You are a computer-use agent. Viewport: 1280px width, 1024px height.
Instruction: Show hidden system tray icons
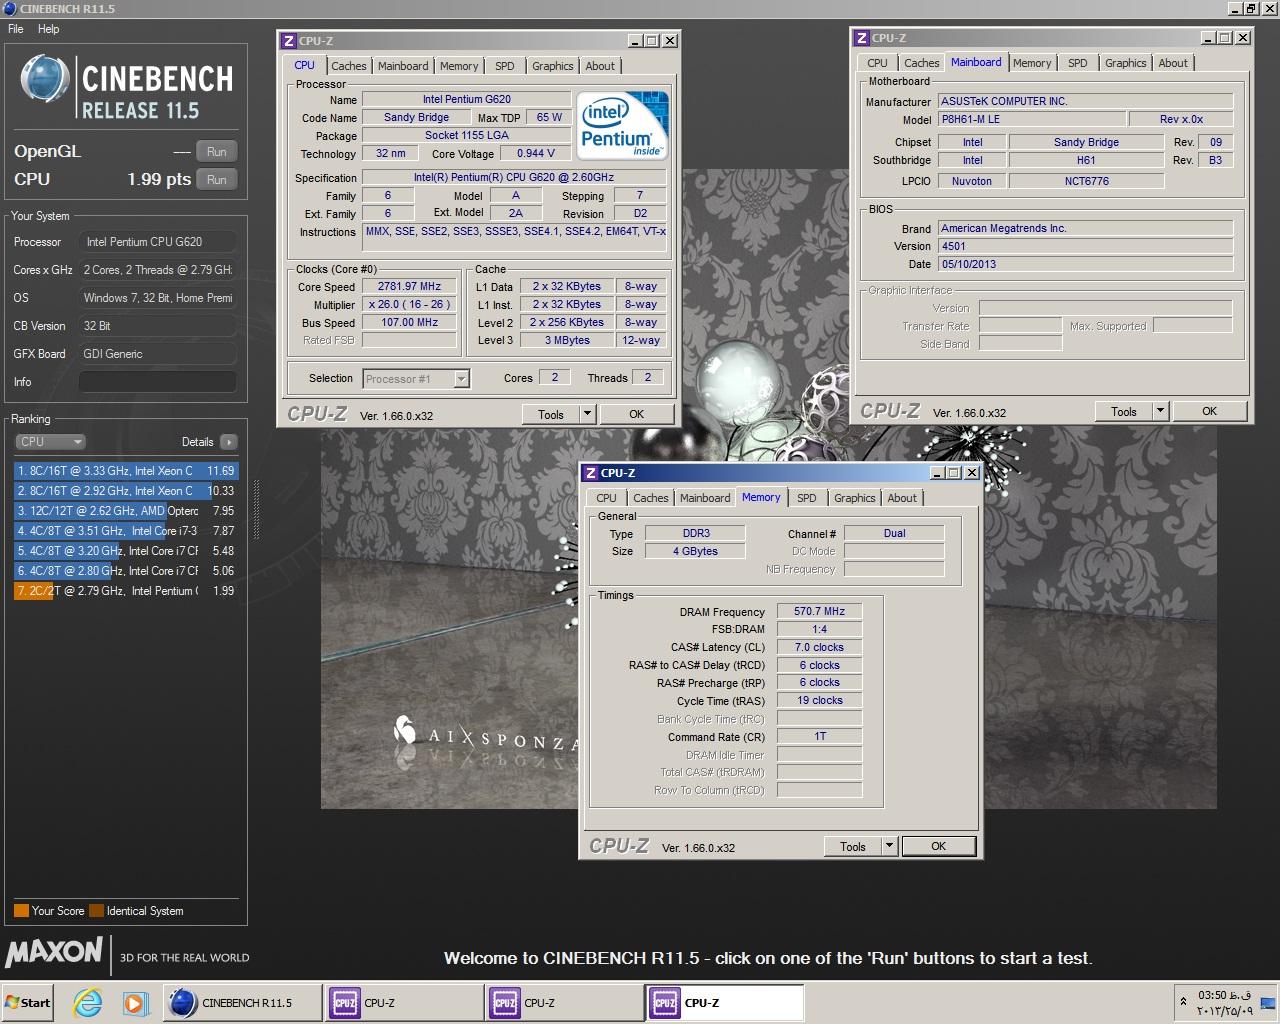point(1183,1001)
